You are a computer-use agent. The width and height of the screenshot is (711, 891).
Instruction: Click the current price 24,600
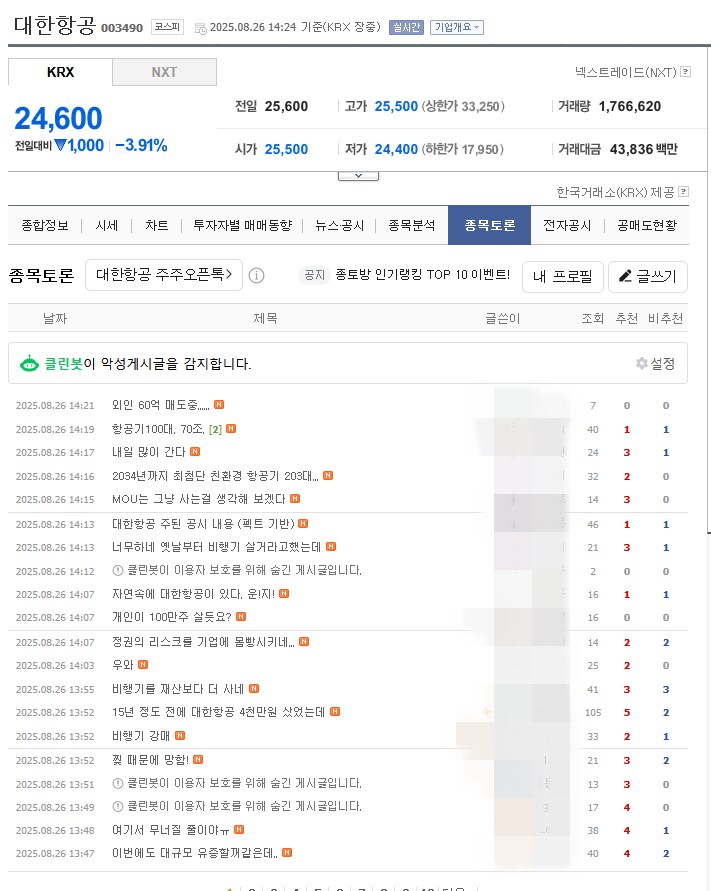coord(59,118)
